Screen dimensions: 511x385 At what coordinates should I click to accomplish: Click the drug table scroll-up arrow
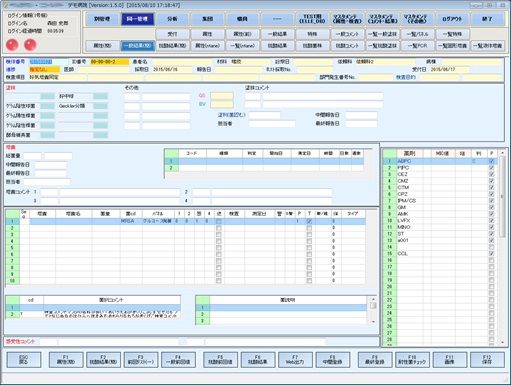[x=502, y=153]
